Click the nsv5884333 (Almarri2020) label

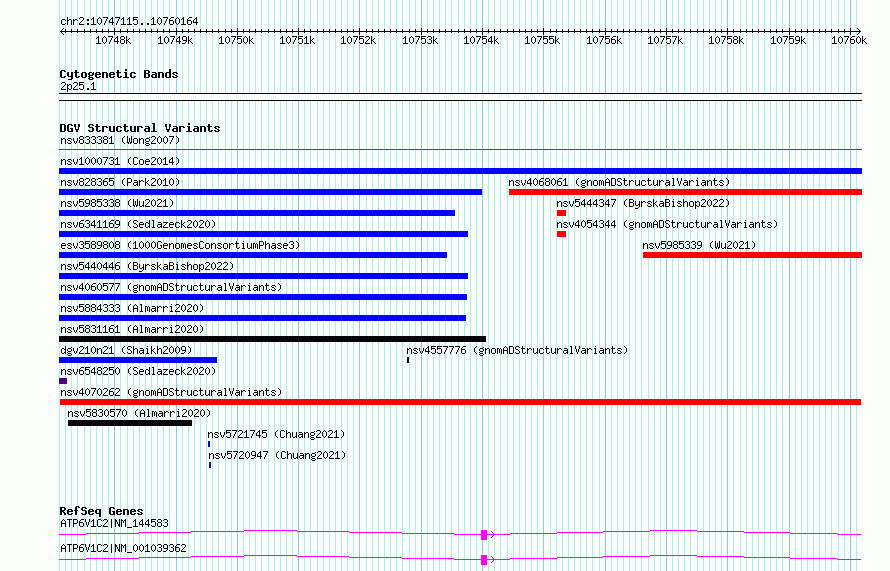132,308
